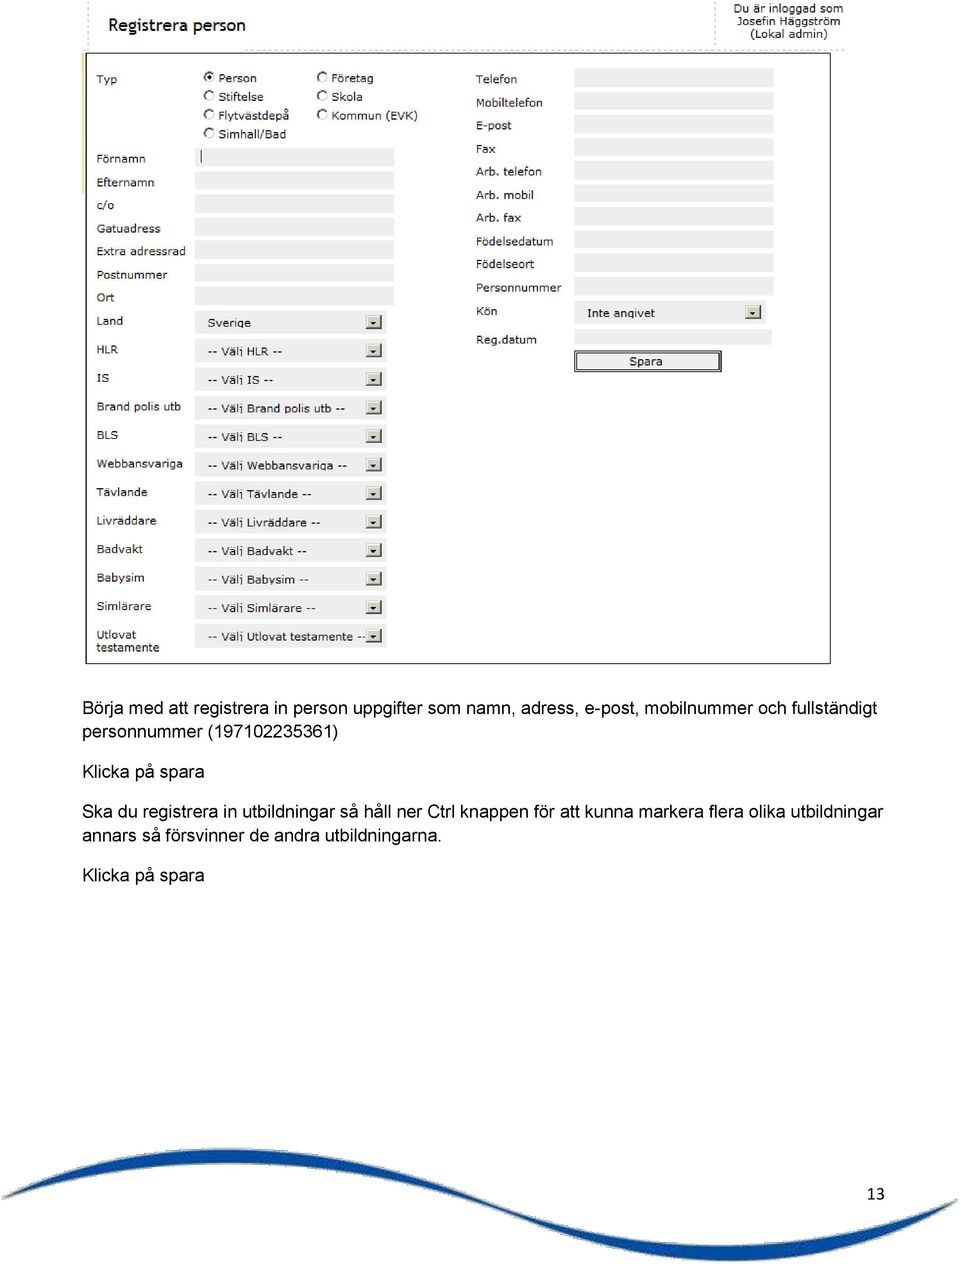Focus the Personnummer input field
The height and width of the screenshot is (1264, 960).
click(x=674, y=286)
